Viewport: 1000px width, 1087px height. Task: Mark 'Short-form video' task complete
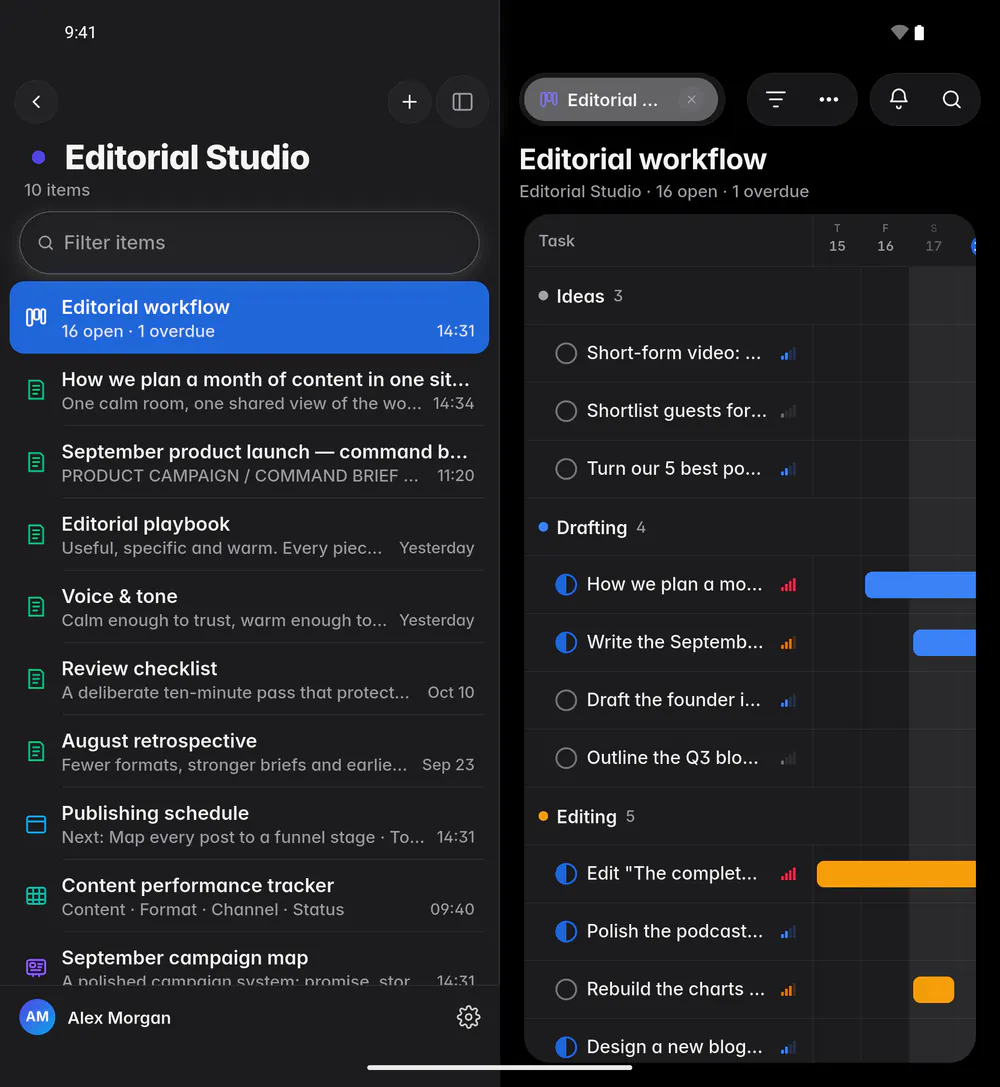(566, 354)
